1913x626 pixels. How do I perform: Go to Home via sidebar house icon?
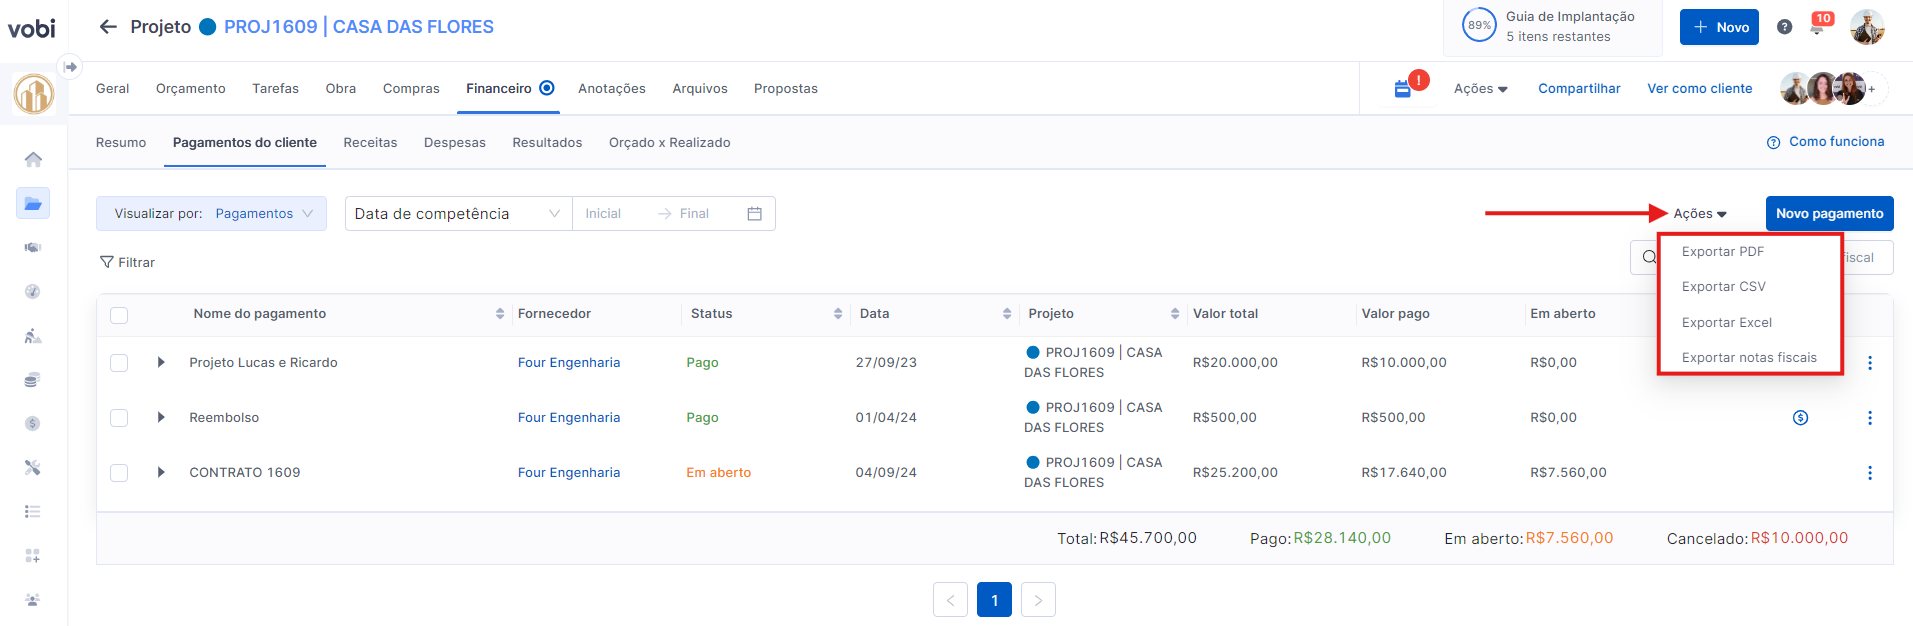point(33,159)
